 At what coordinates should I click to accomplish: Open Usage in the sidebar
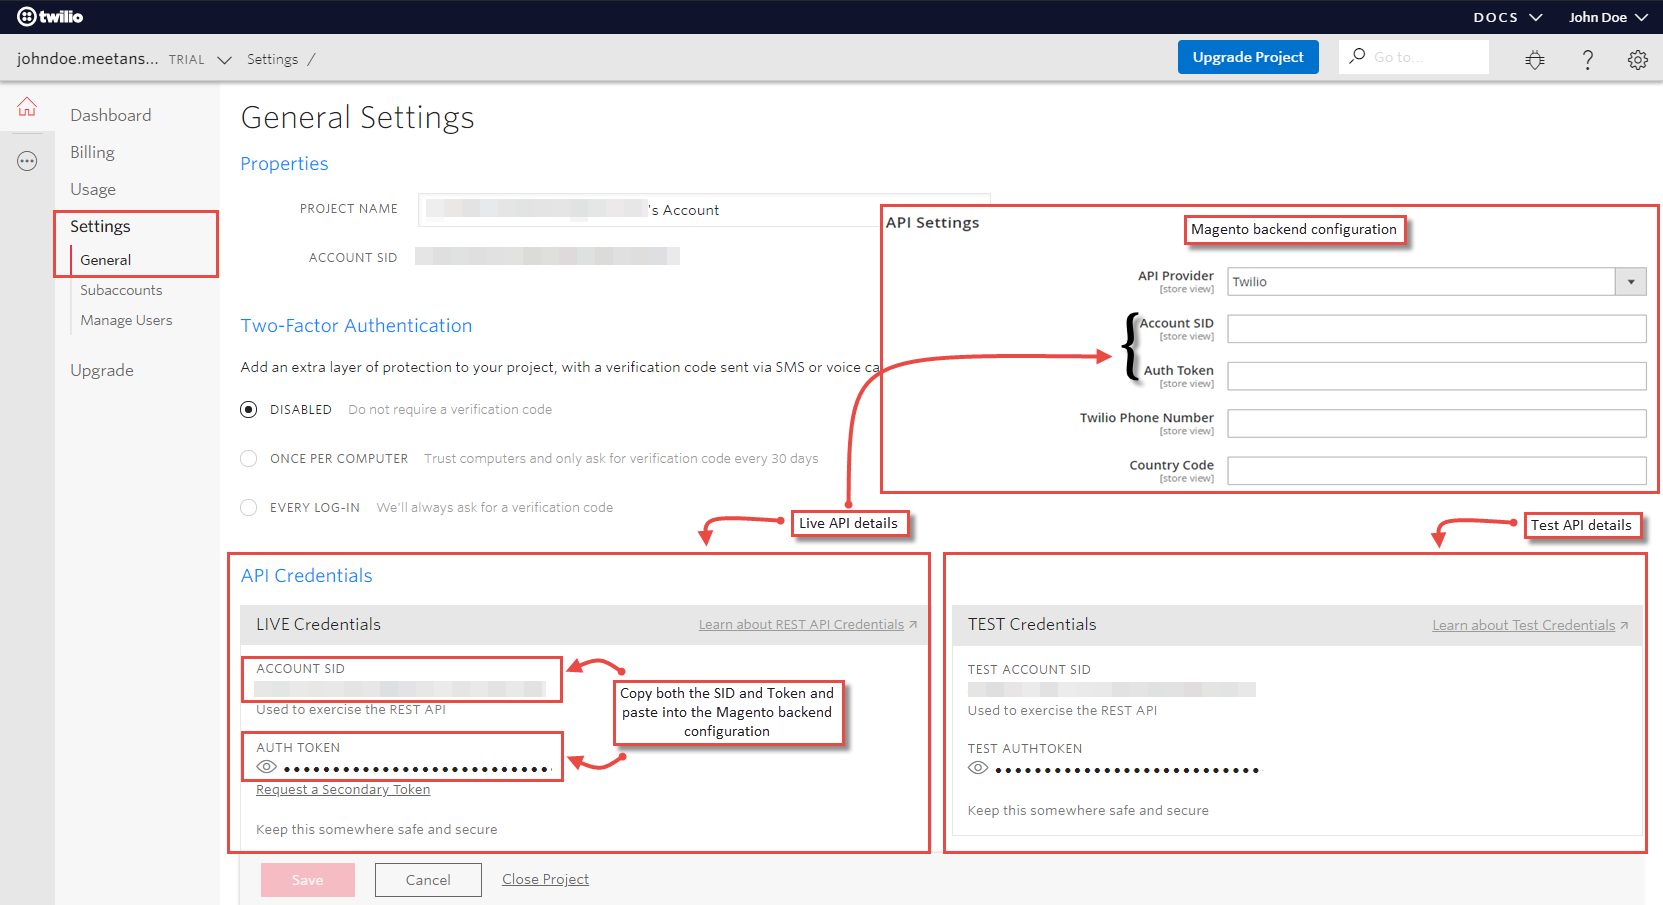point(93,189)
